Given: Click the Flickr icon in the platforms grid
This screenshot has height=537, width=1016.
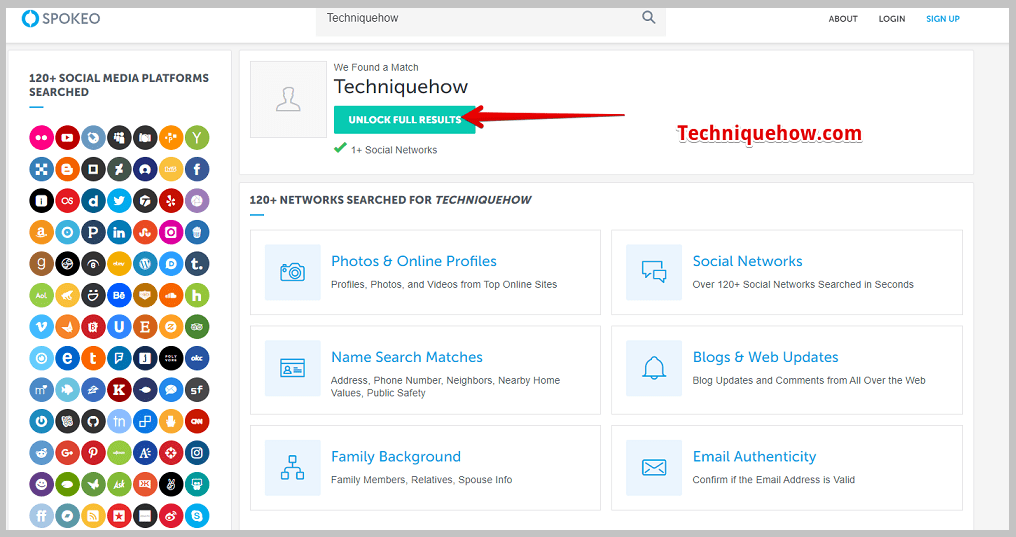Looking at the screenshot, I should [x=41, y=137].
